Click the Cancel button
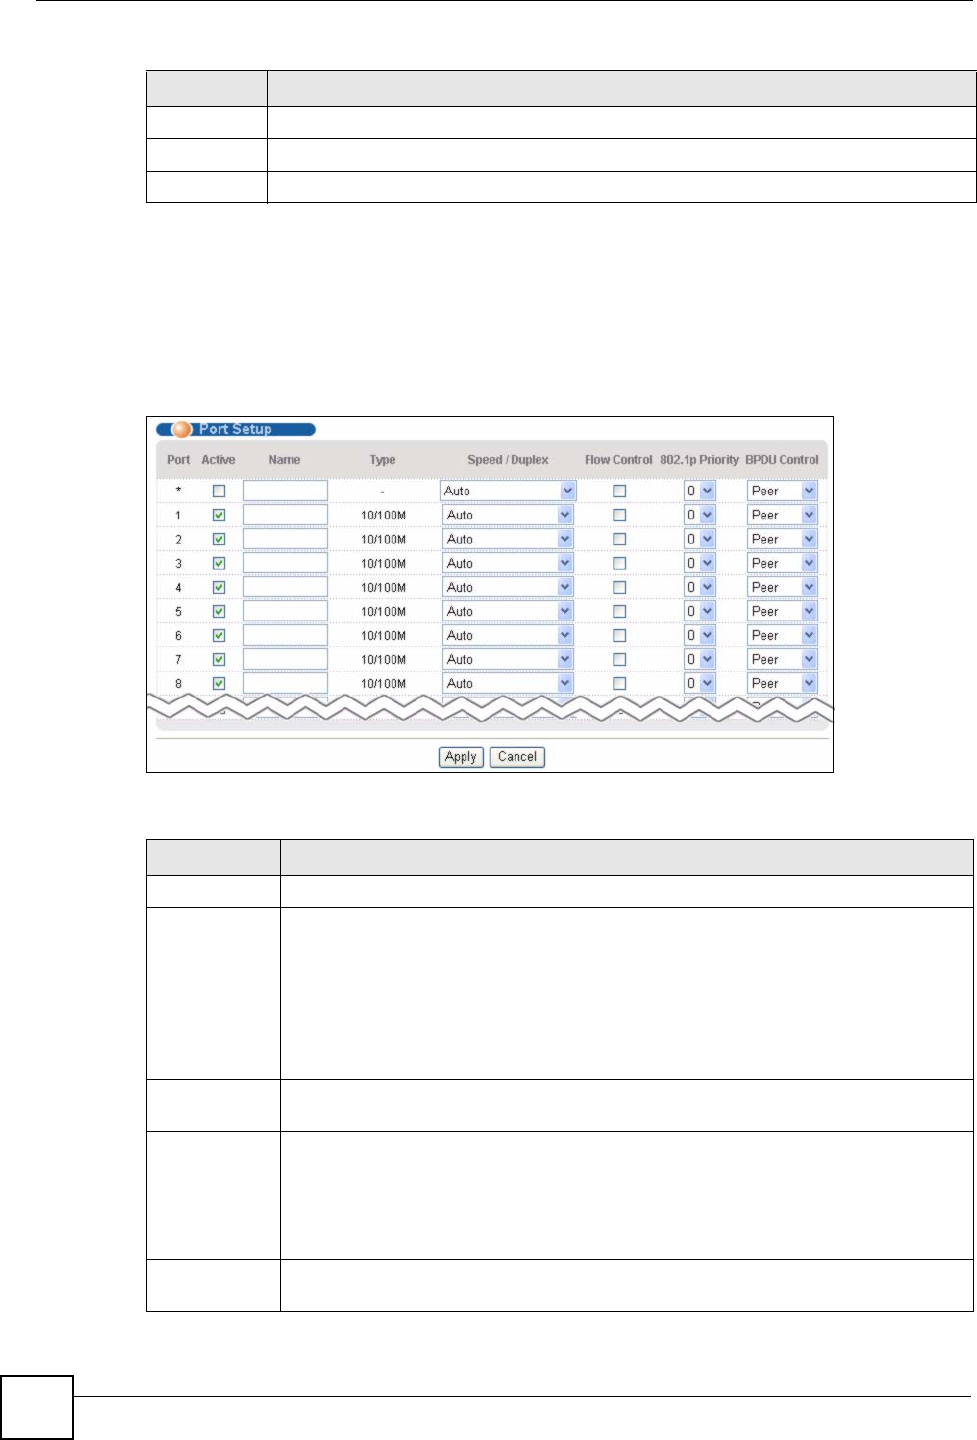Screen dimensions: 977x1440 517,757
